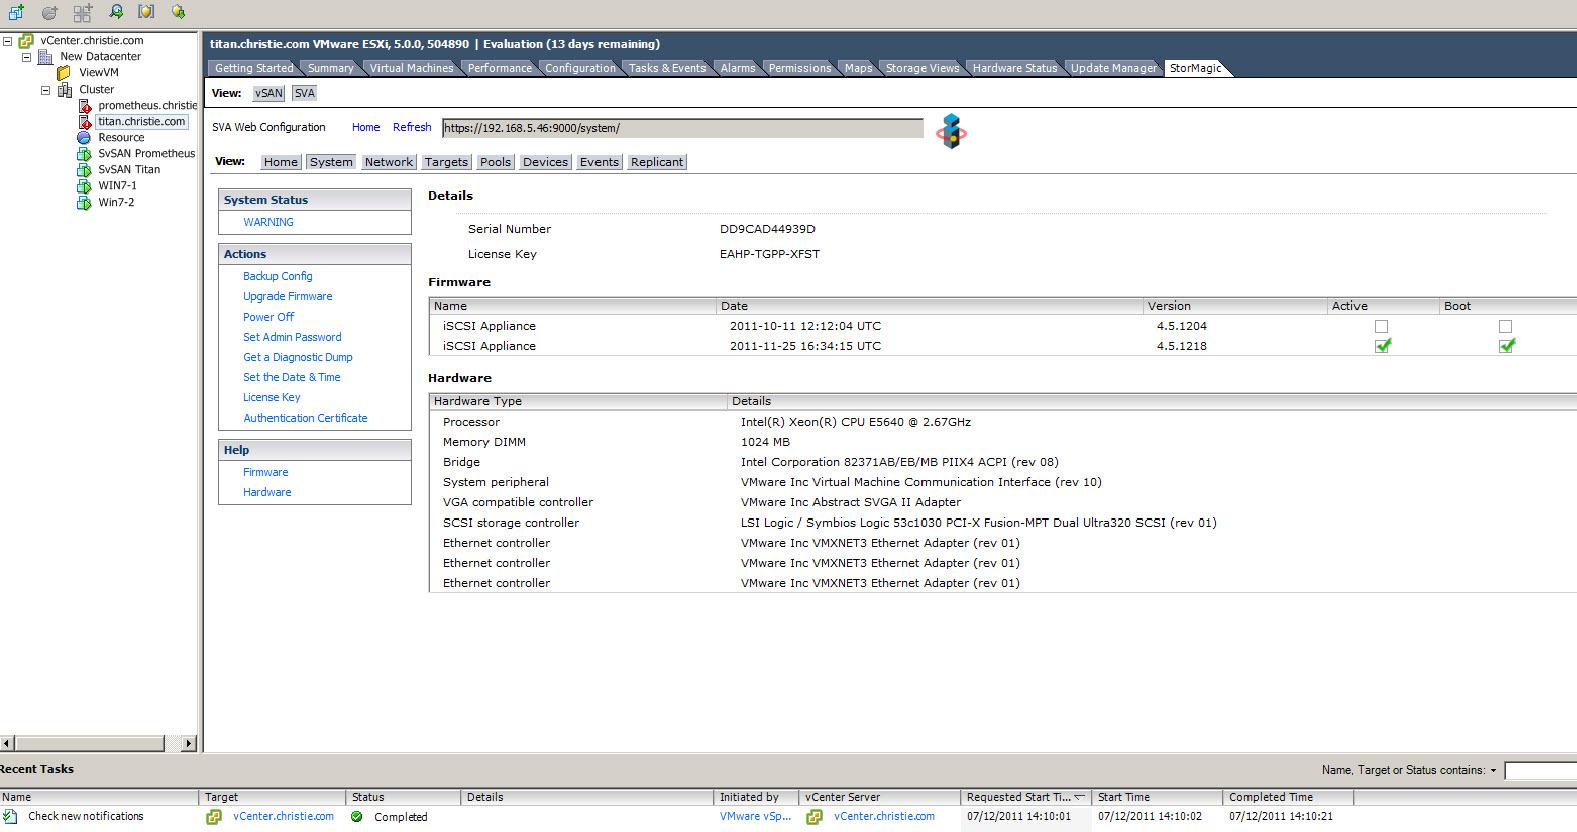This screenshot has width=1577, height=832.
Task: Click the Resource pool icon
Action: click(84, 138)
